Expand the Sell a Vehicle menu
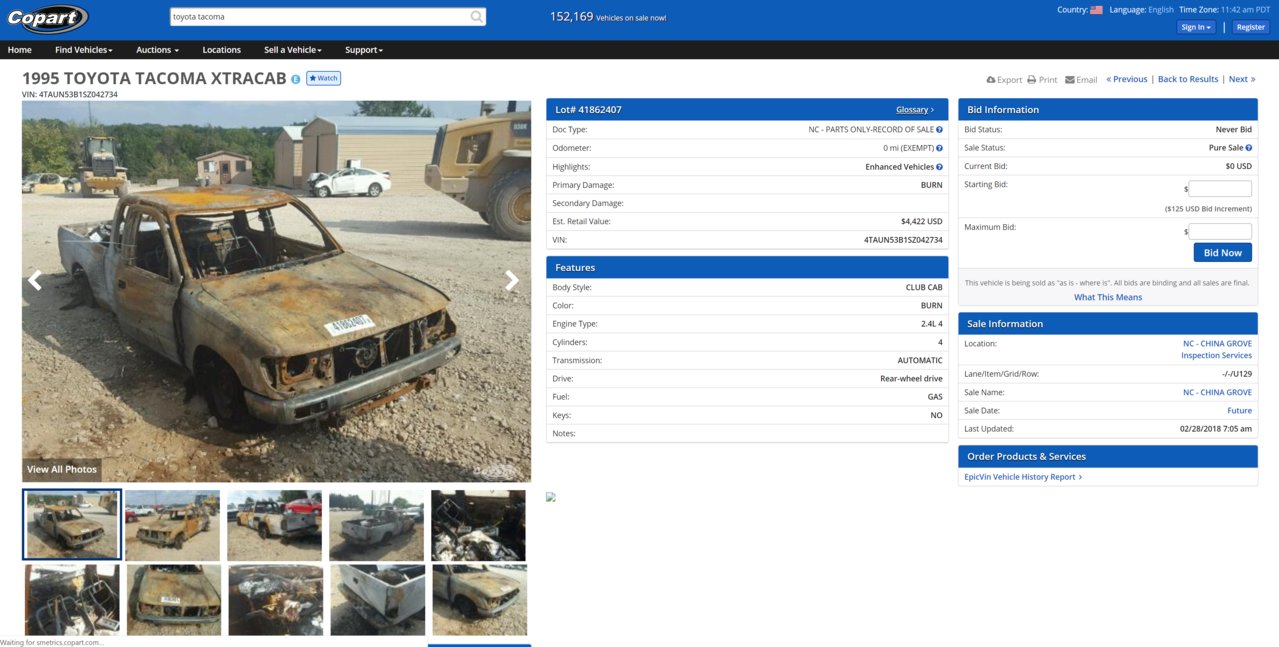 coord(293,50)
